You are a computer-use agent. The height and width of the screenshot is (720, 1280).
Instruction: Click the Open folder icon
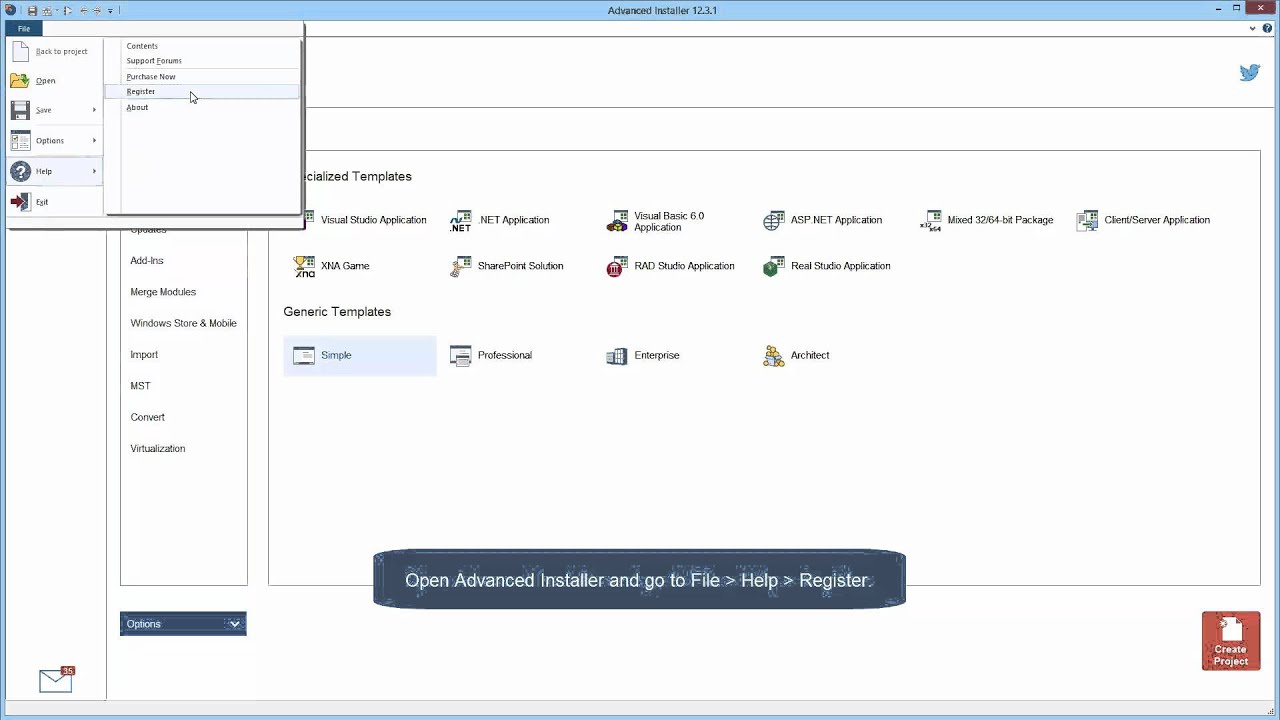pos(20,81)
